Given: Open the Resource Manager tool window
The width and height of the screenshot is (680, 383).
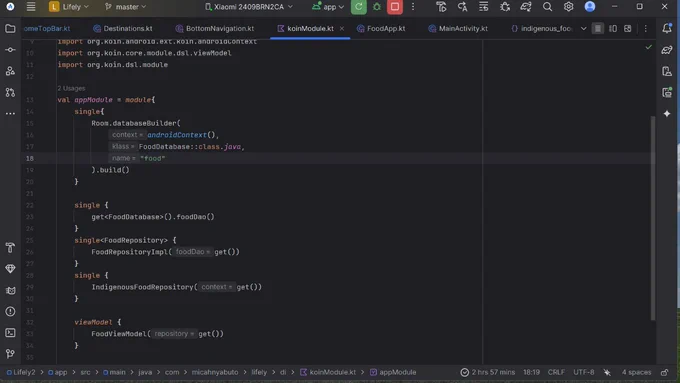Looking at the screenshot, I should click(10, 71).
